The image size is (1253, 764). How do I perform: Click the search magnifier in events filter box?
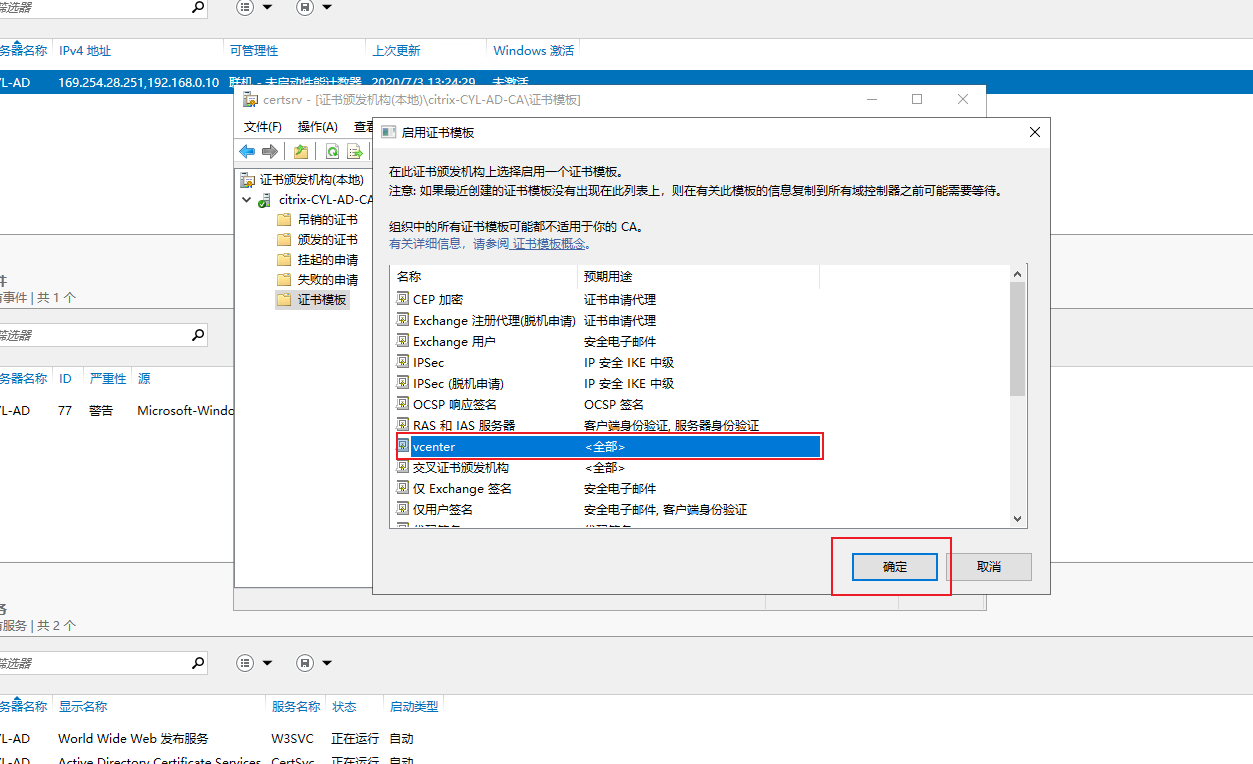(197, 335)
